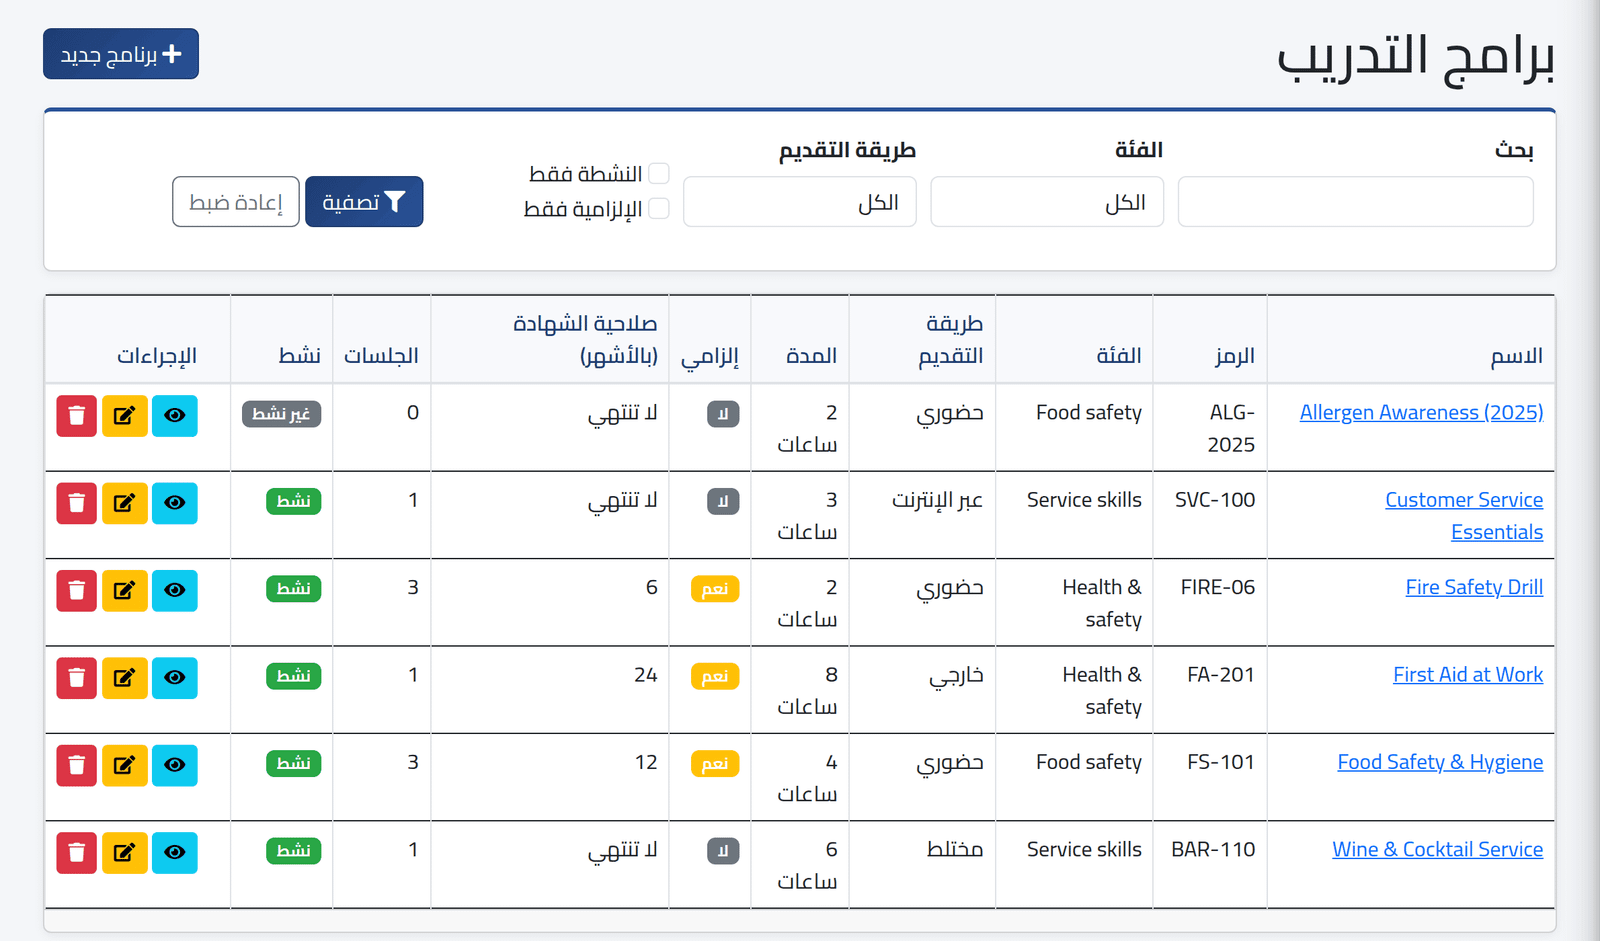Open the Fire Safety Drill link
Image resolution: width=1600 pixels, height=941 pixels.
pos(1474,587)
